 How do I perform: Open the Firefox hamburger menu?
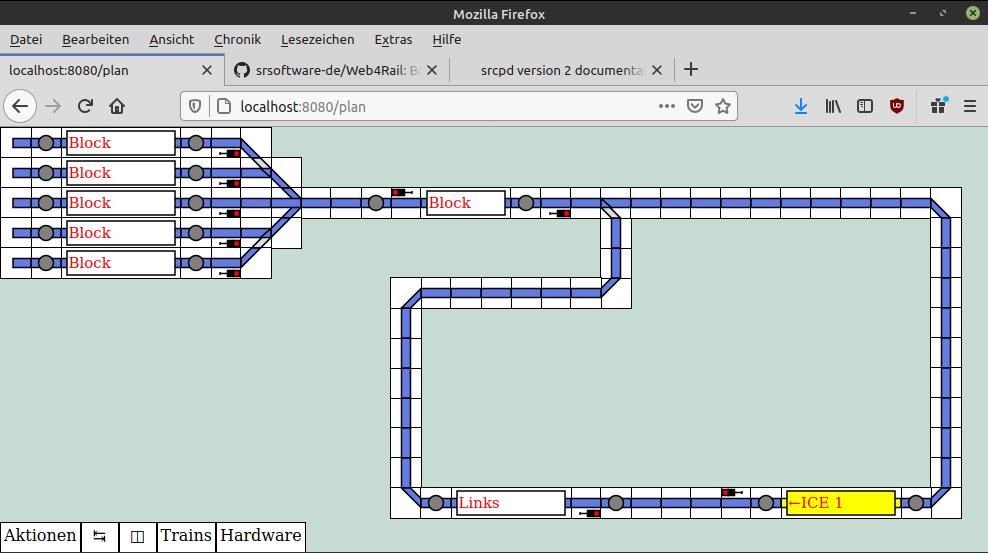(x=969, y=106)
